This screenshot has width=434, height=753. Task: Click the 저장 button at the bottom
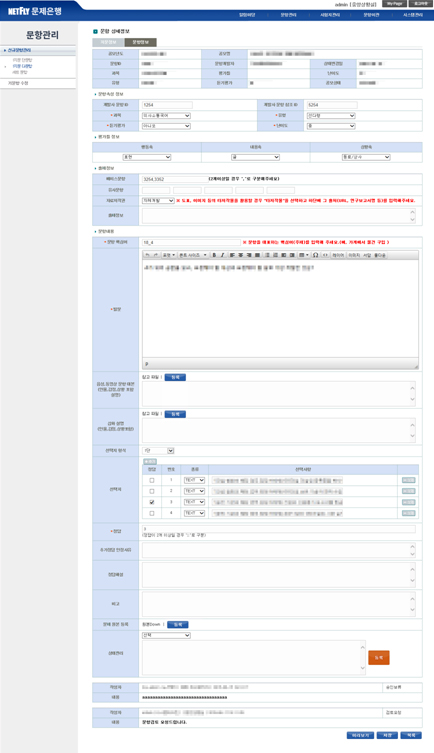(387, 735)
